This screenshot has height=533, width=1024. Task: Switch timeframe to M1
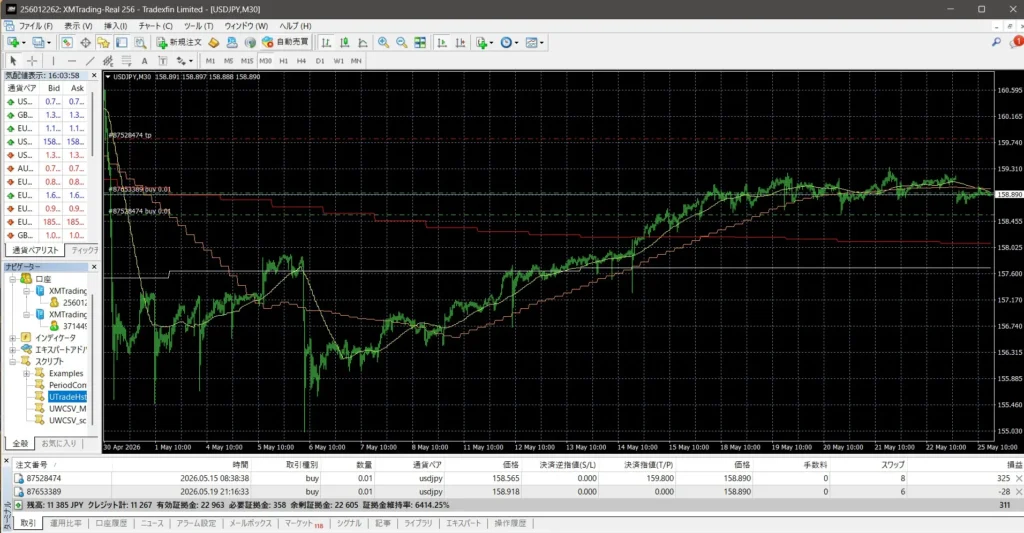[x=210, y=61]
